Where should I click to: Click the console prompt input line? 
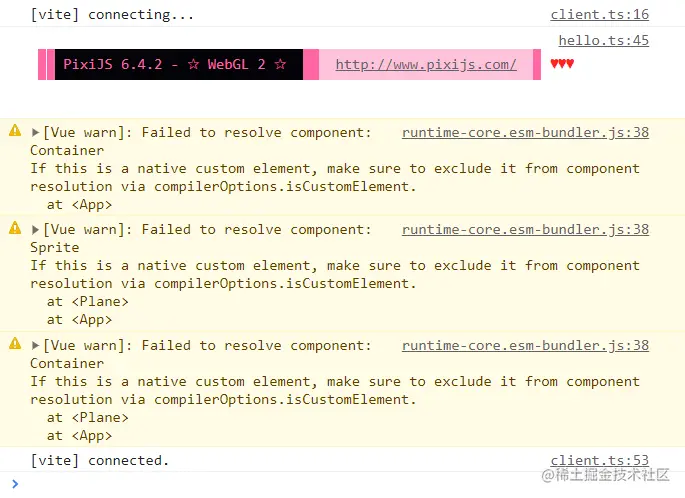[x=342, y=484]
